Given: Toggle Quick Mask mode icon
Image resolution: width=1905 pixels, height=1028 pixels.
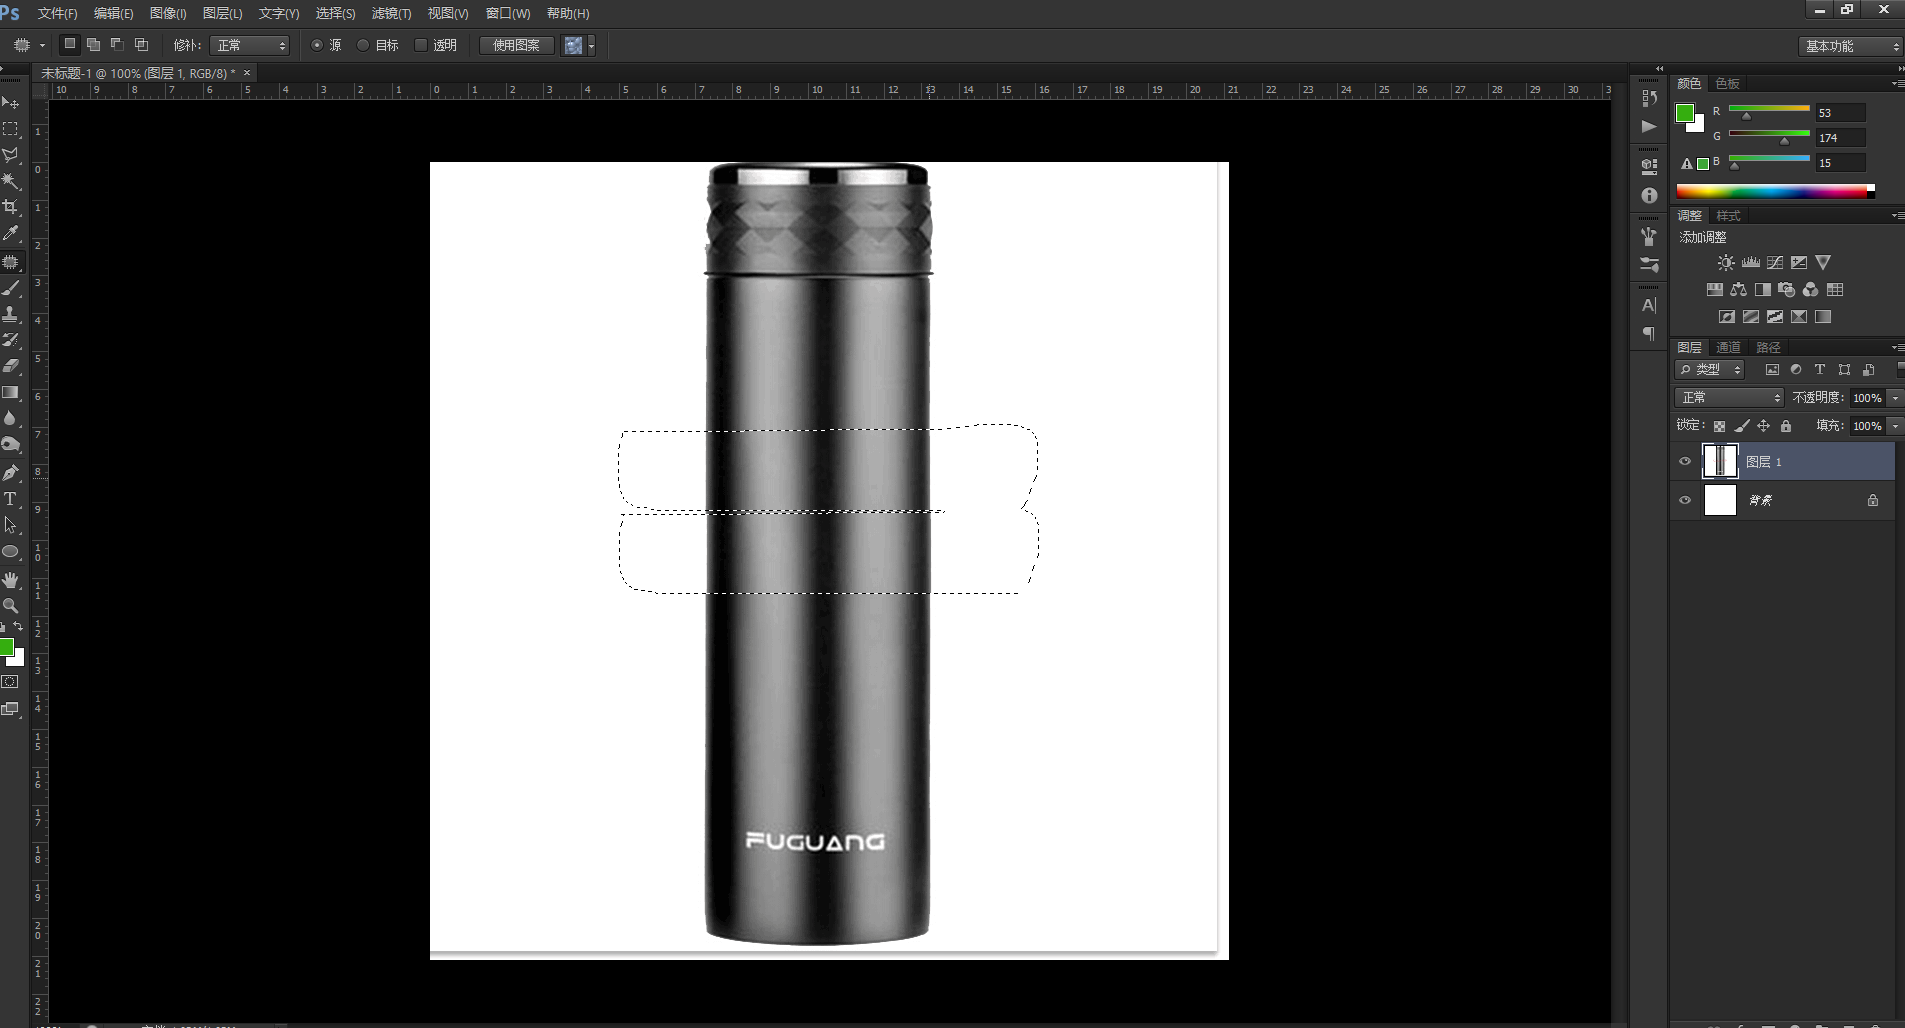Looking at the screenshot, I should pos(10,682).
